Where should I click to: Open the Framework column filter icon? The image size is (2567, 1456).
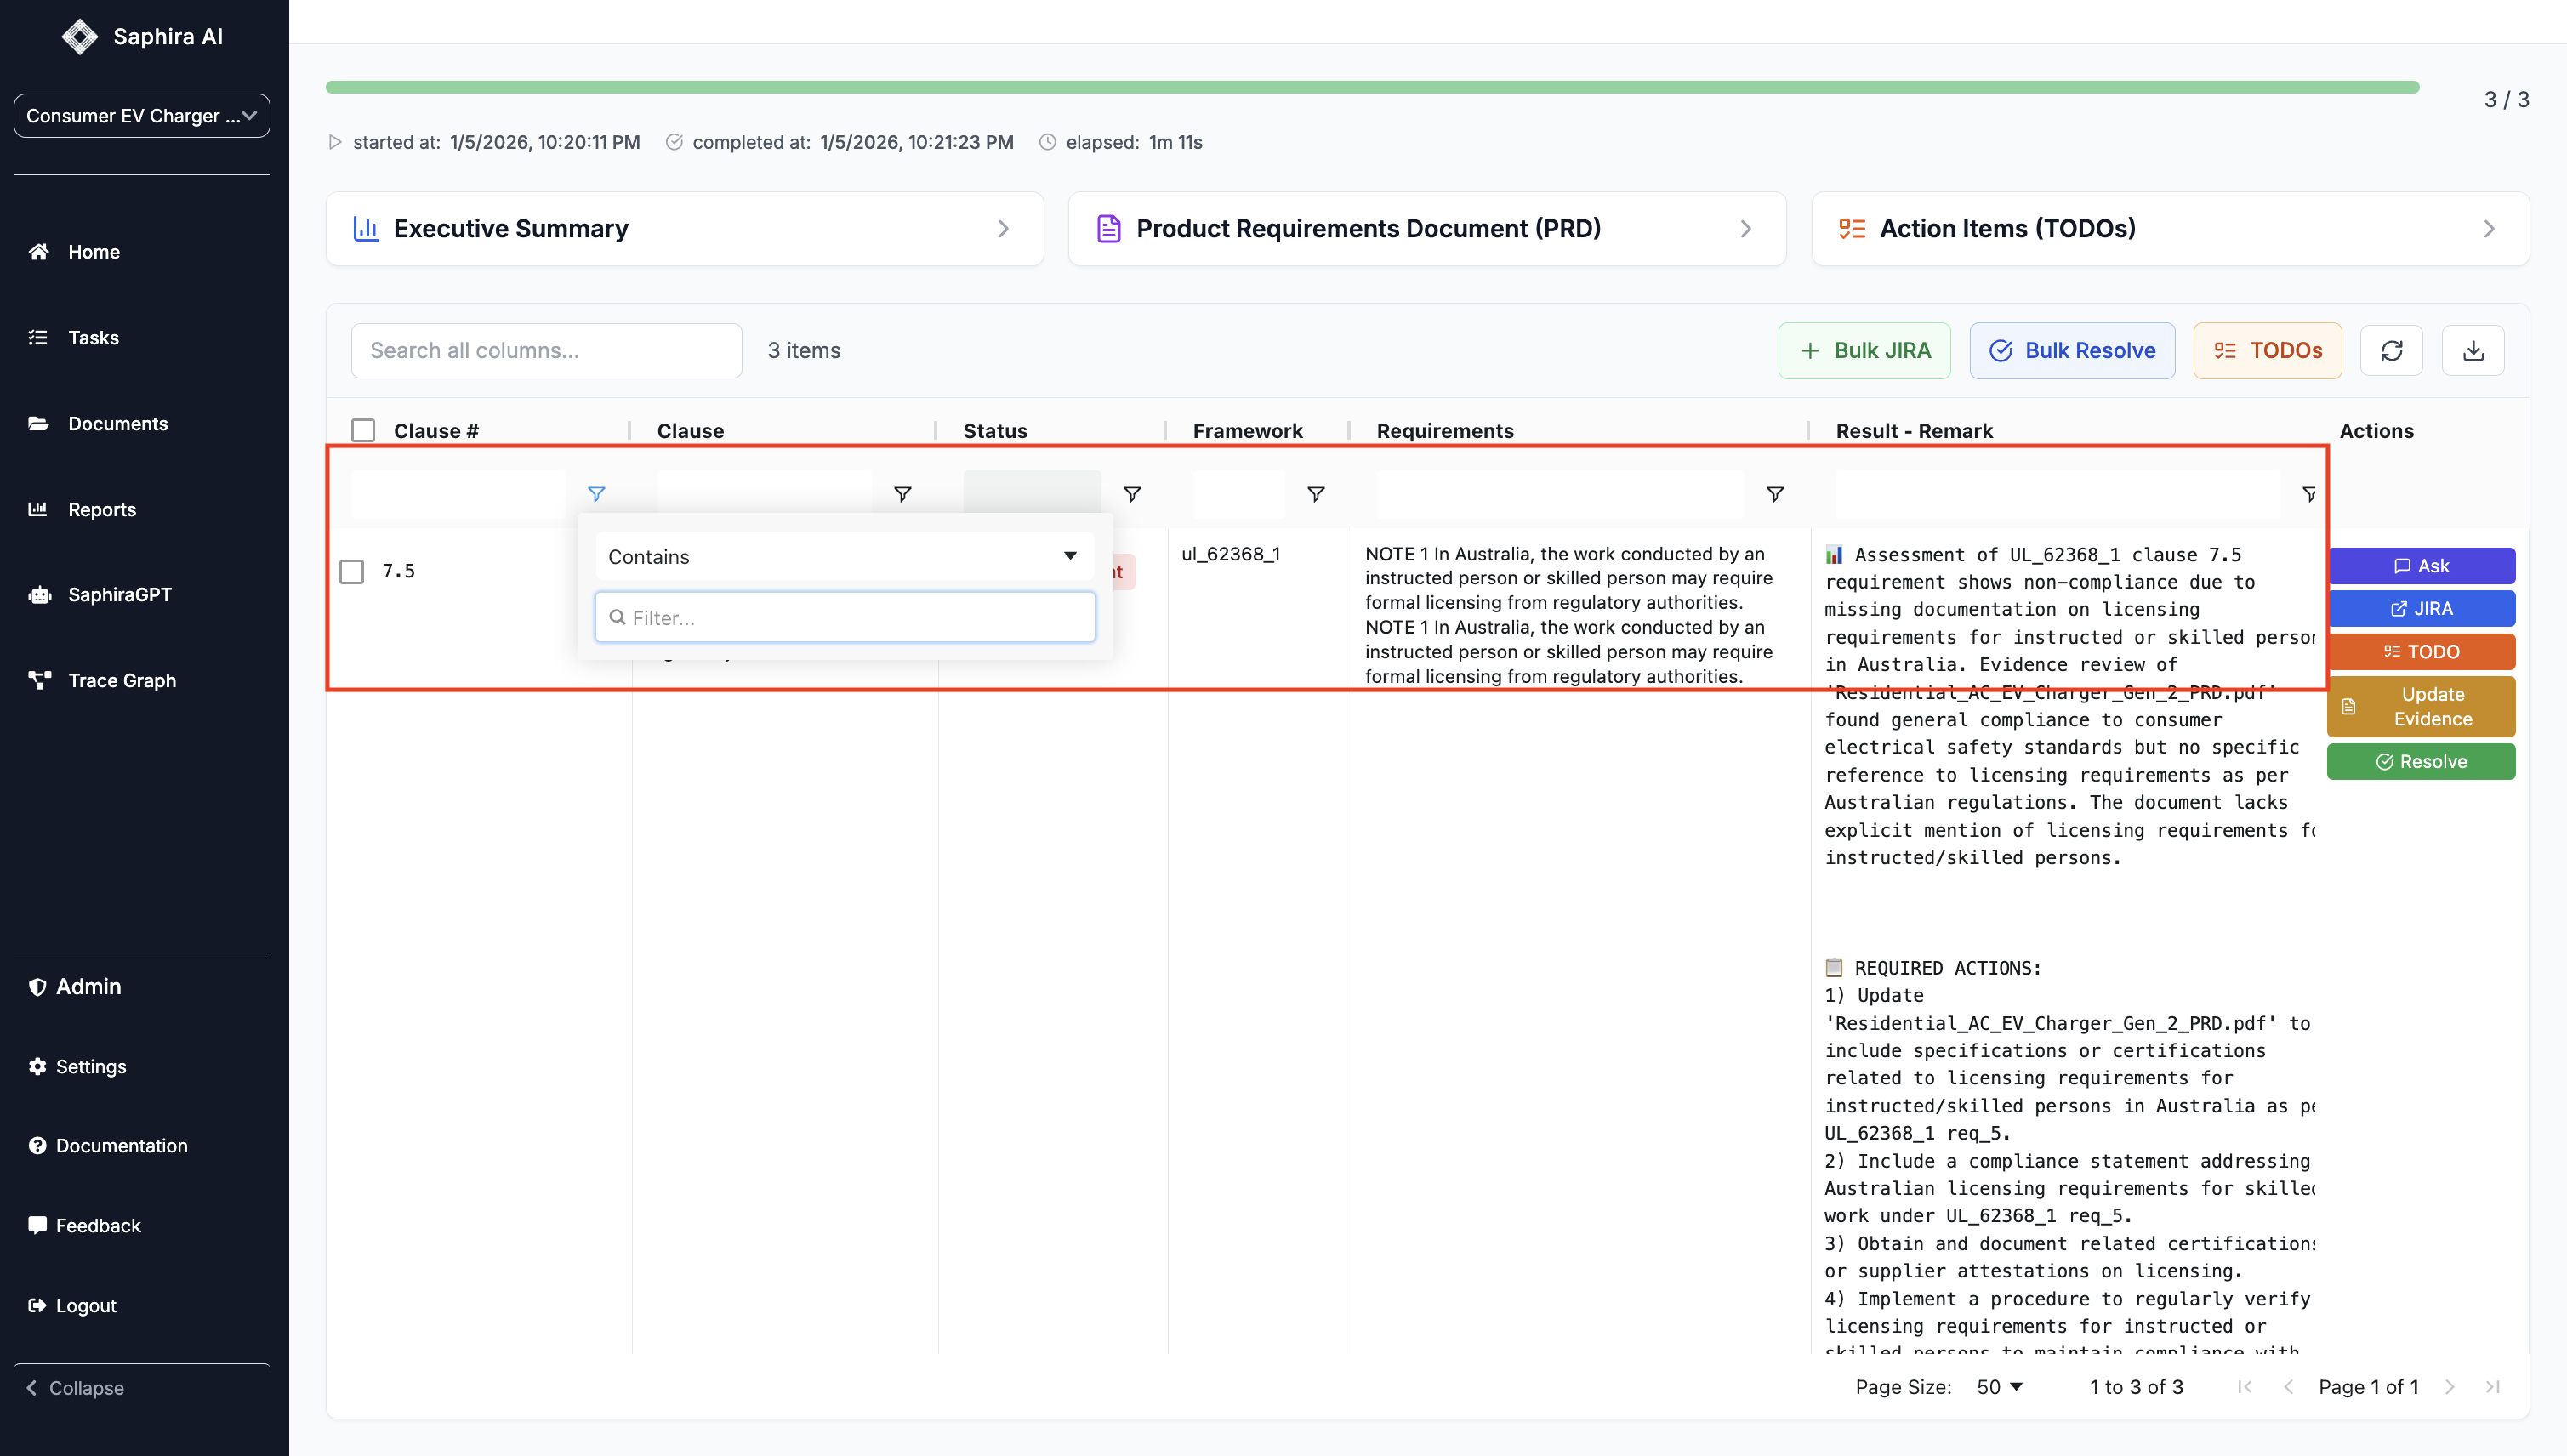coord(1316,494)
